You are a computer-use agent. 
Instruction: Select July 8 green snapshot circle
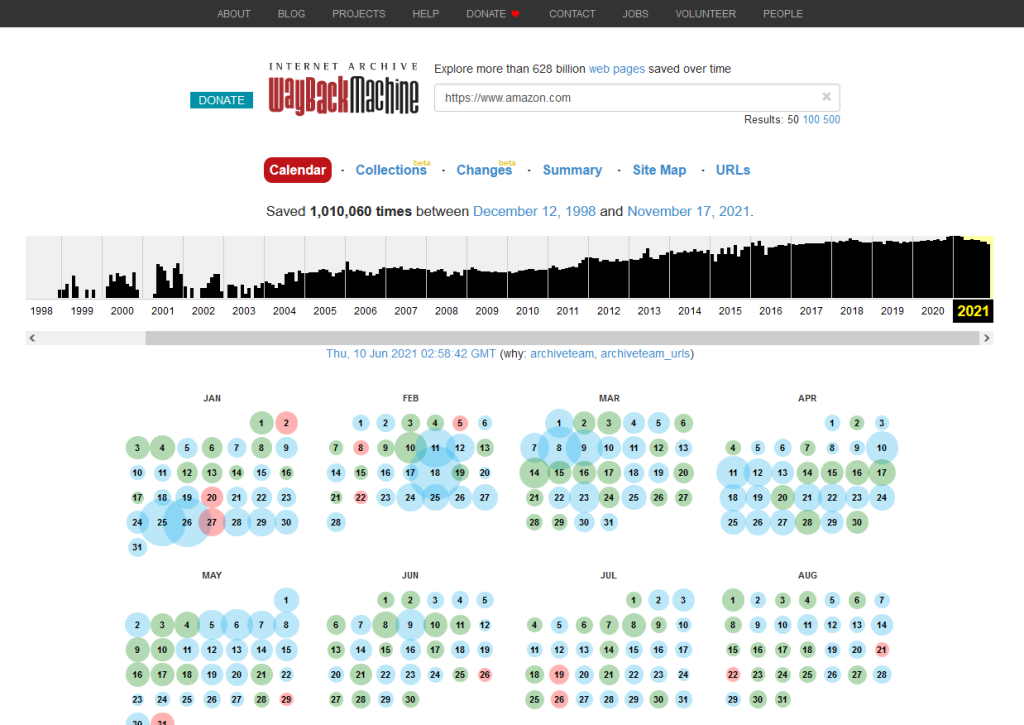coord(633,624)
